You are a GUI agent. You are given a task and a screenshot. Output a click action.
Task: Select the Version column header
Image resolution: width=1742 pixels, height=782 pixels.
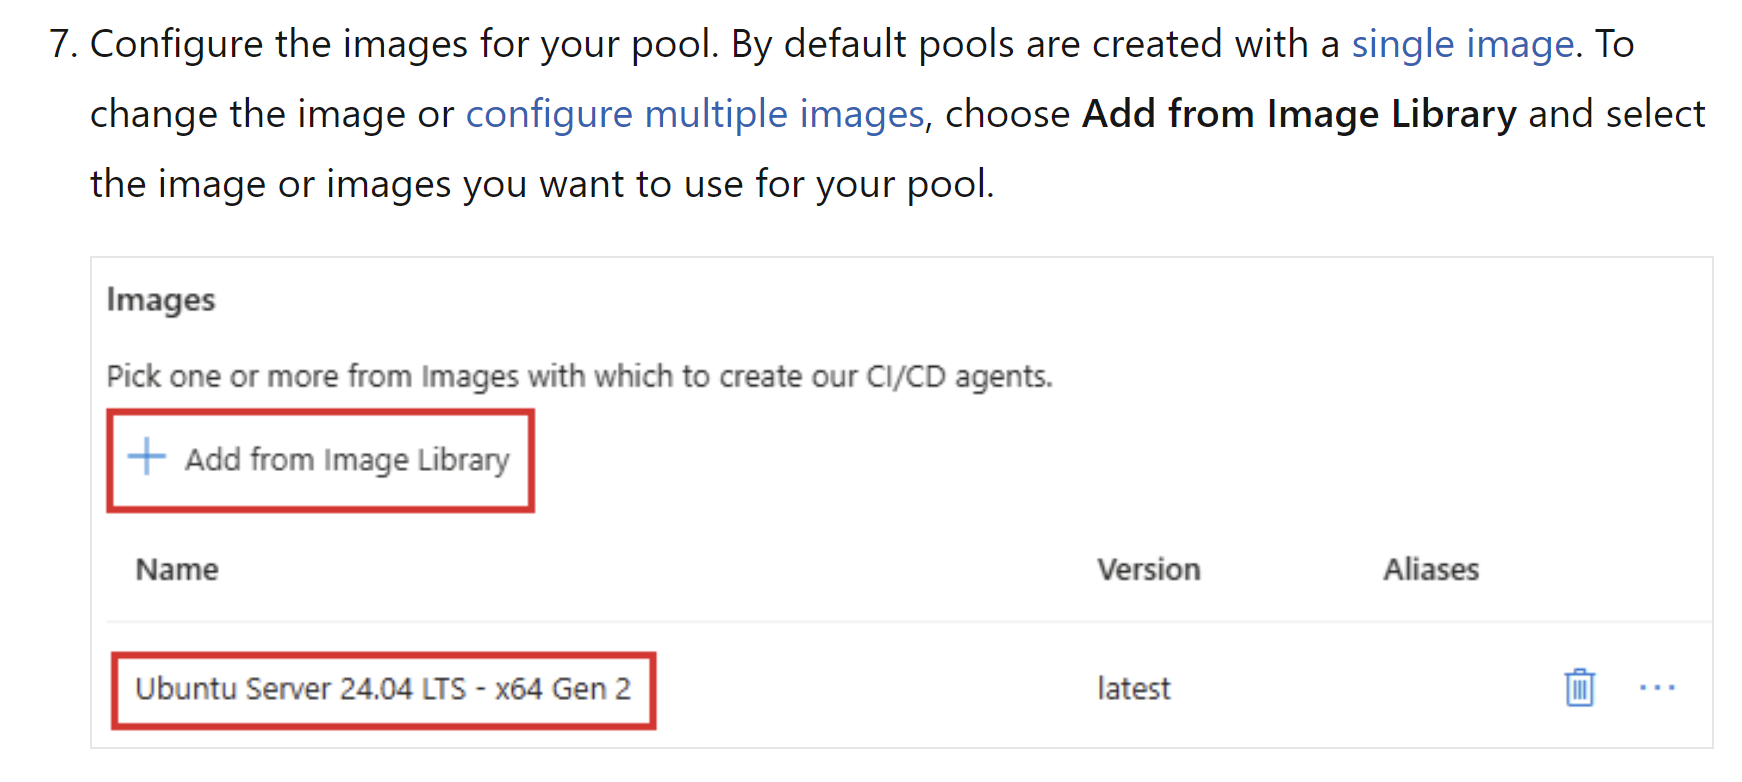click(x=1149, y=569)
